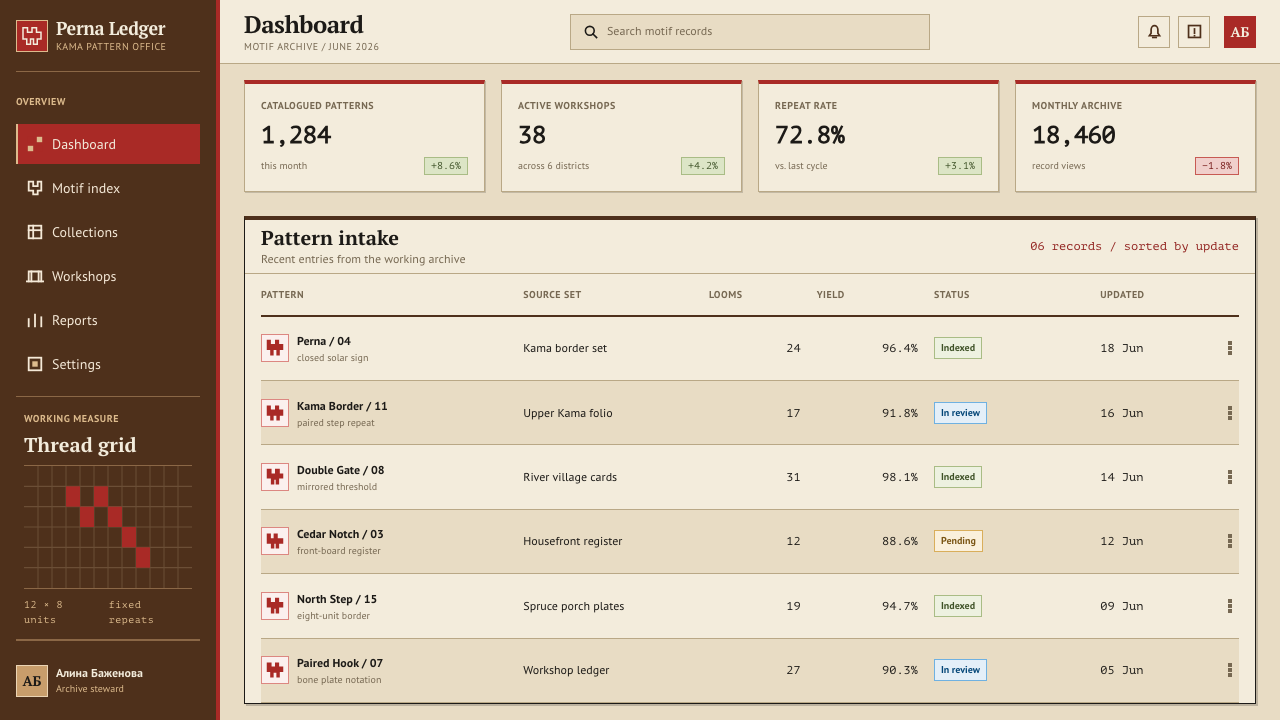The image size is (1280, 720).
Task: Click the In review badge on Kama Border / 11
Action: pyautogui.click(x=960, y=413)
